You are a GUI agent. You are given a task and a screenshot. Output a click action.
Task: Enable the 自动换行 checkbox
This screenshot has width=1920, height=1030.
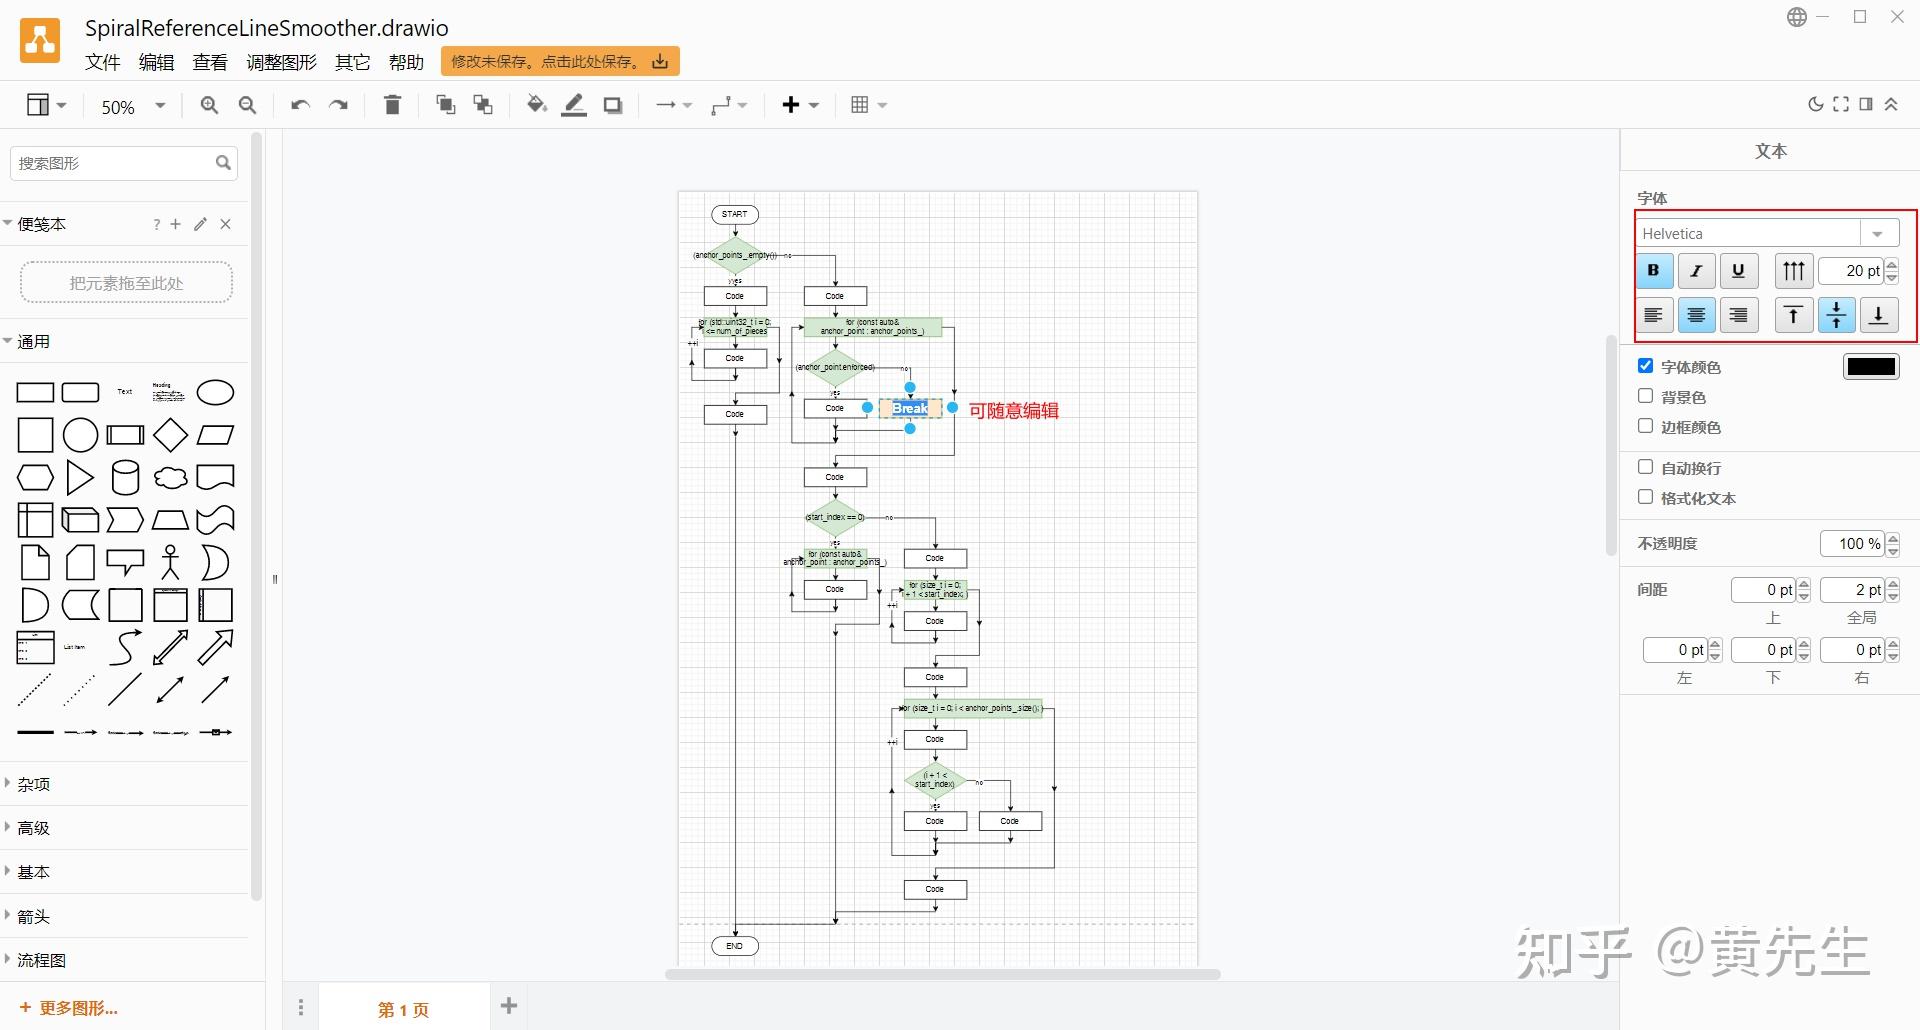coord(1646,467)
